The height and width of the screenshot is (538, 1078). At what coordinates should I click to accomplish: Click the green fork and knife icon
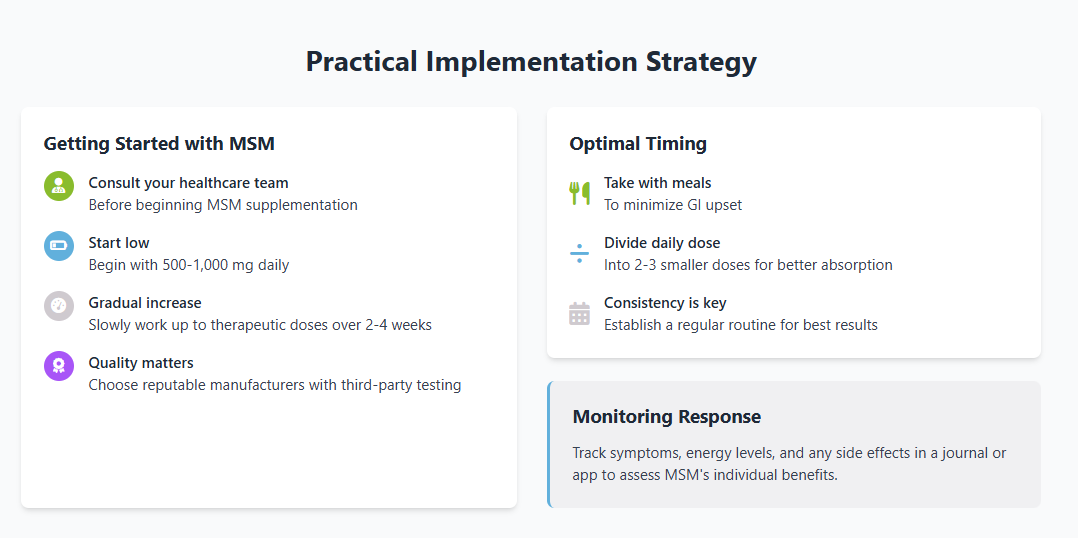pyautogui.click(x=580, y=193)
